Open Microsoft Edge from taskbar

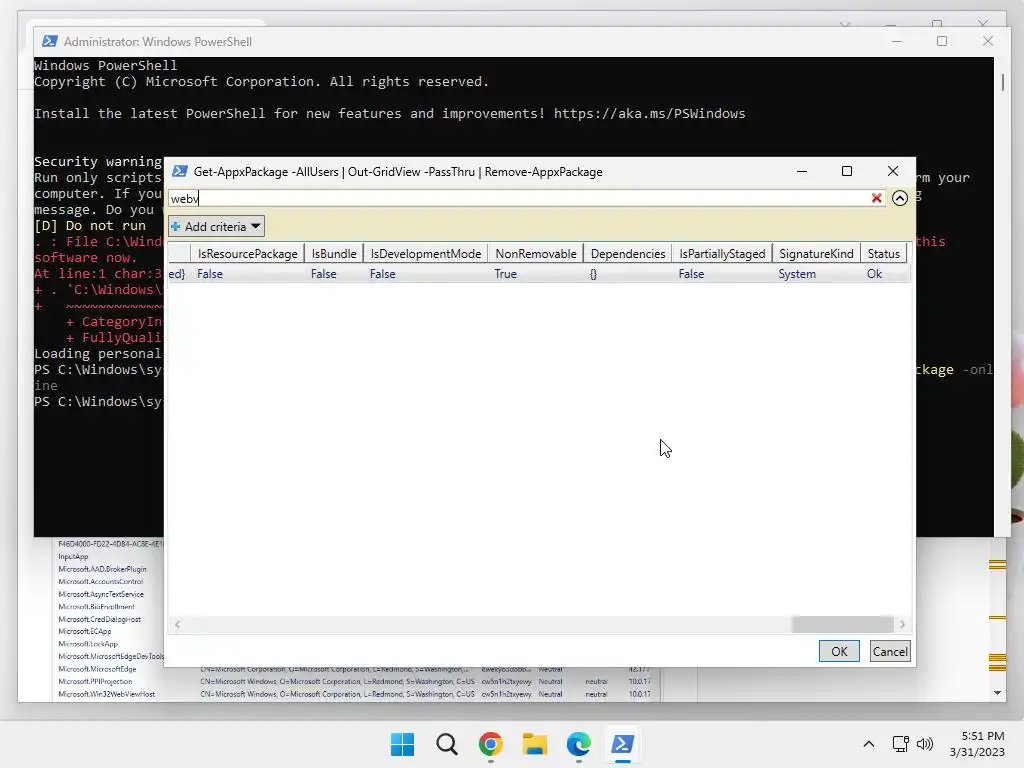(579, 744)
